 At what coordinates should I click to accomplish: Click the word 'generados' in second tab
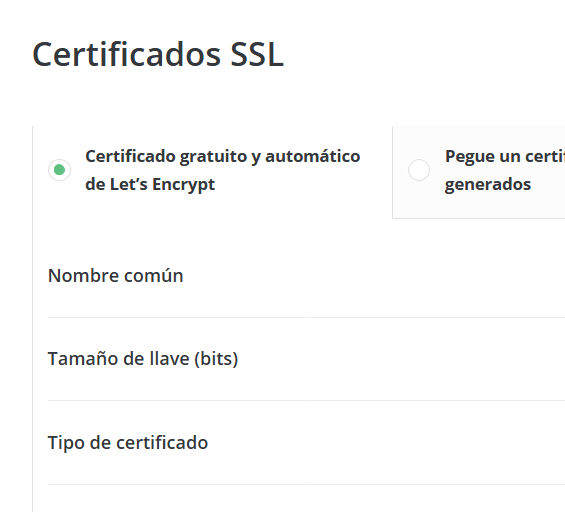[x=488, y=184]
